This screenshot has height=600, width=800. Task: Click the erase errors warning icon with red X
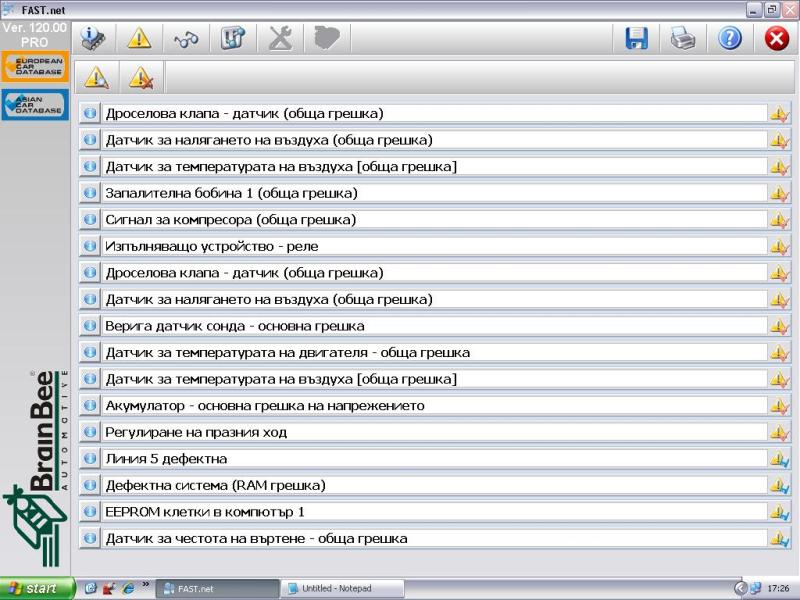[142, 77]
